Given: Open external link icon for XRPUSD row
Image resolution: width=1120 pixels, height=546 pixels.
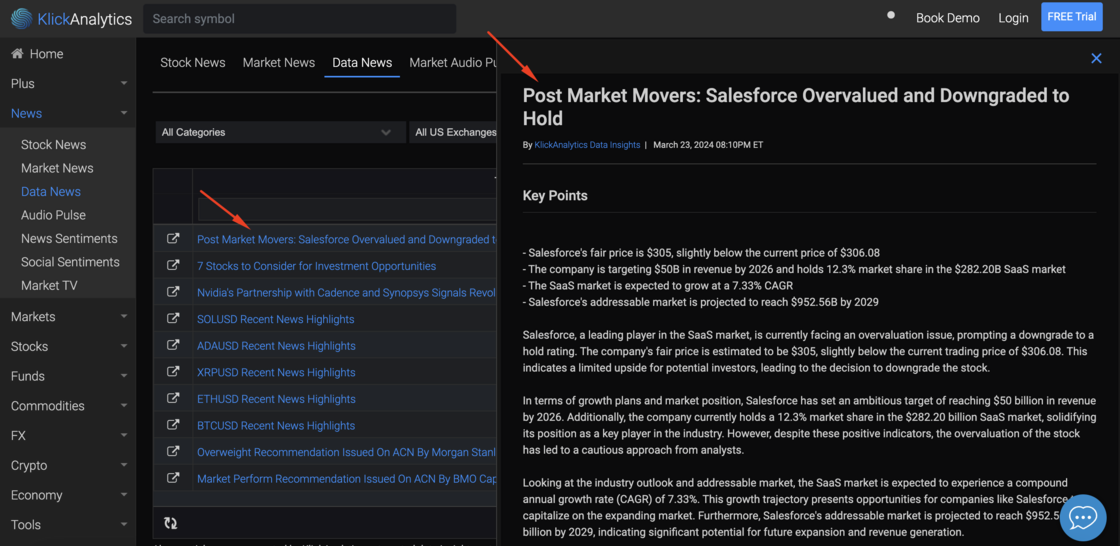Looking at the screenshot, I should click(173, 372).
